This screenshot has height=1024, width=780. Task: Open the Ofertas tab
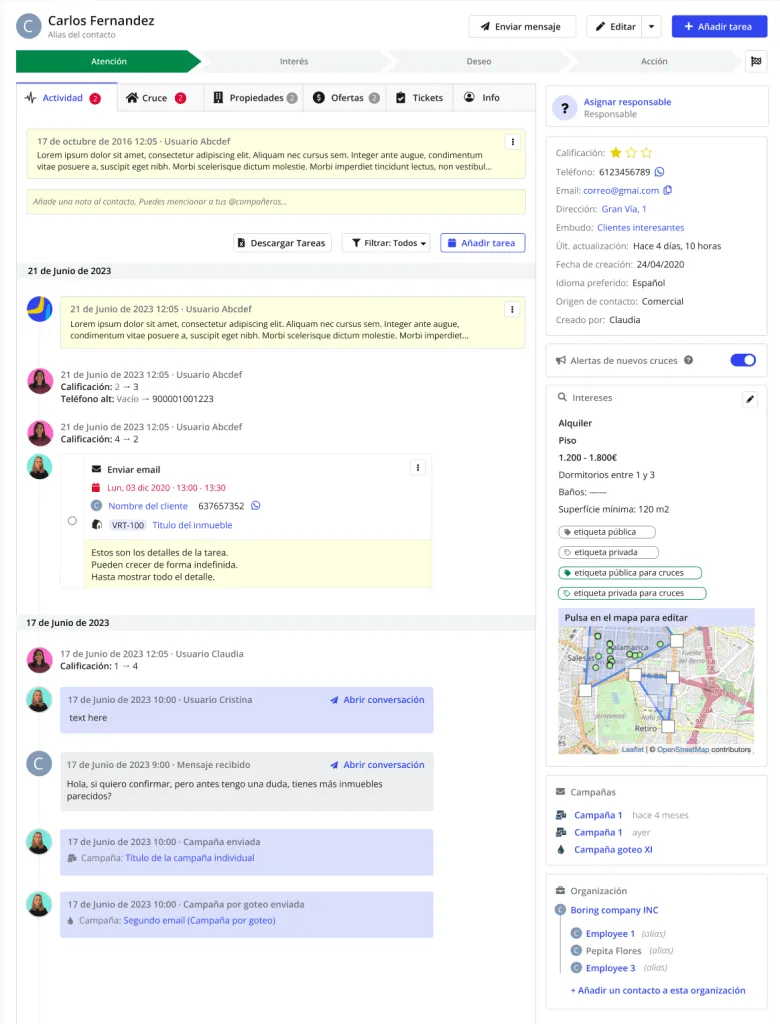[x=345, y=98]
